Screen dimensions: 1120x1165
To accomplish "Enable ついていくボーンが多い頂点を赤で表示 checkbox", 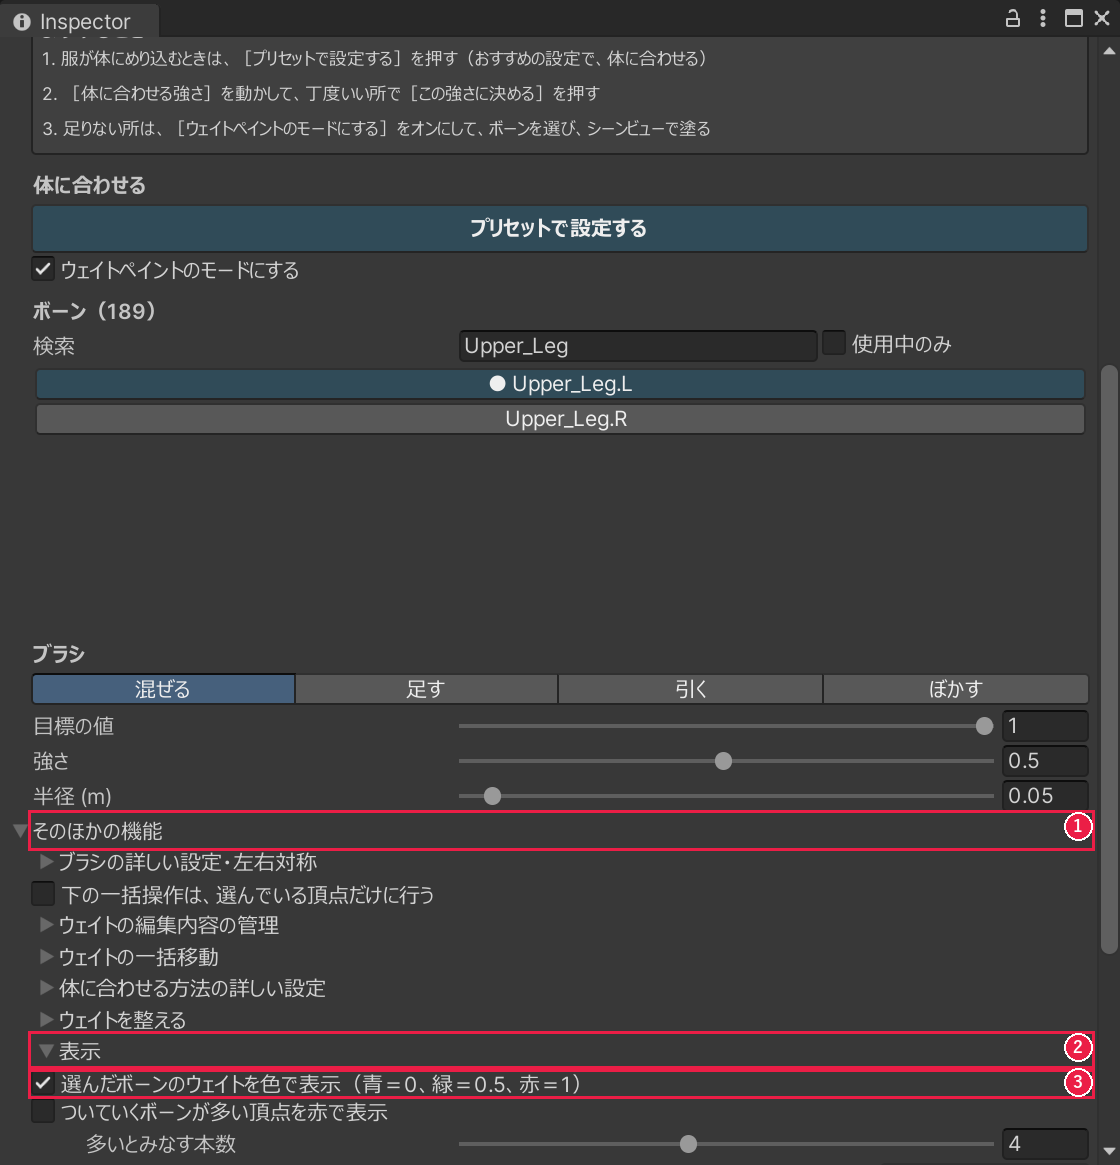I will [x=43, y=1112].
